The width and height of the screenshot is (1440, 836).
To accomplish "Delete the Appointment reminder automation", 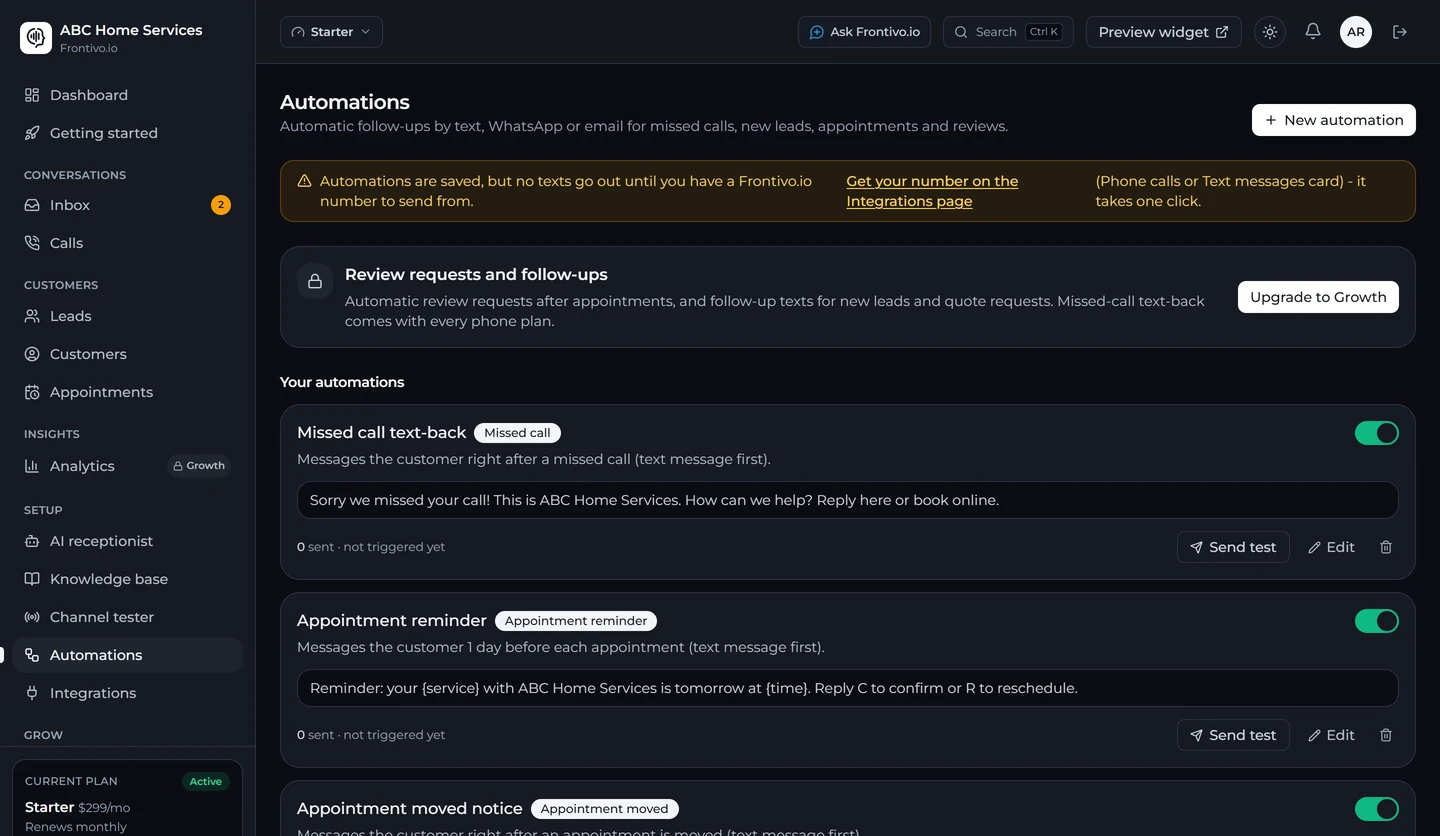I will 1386,735.
